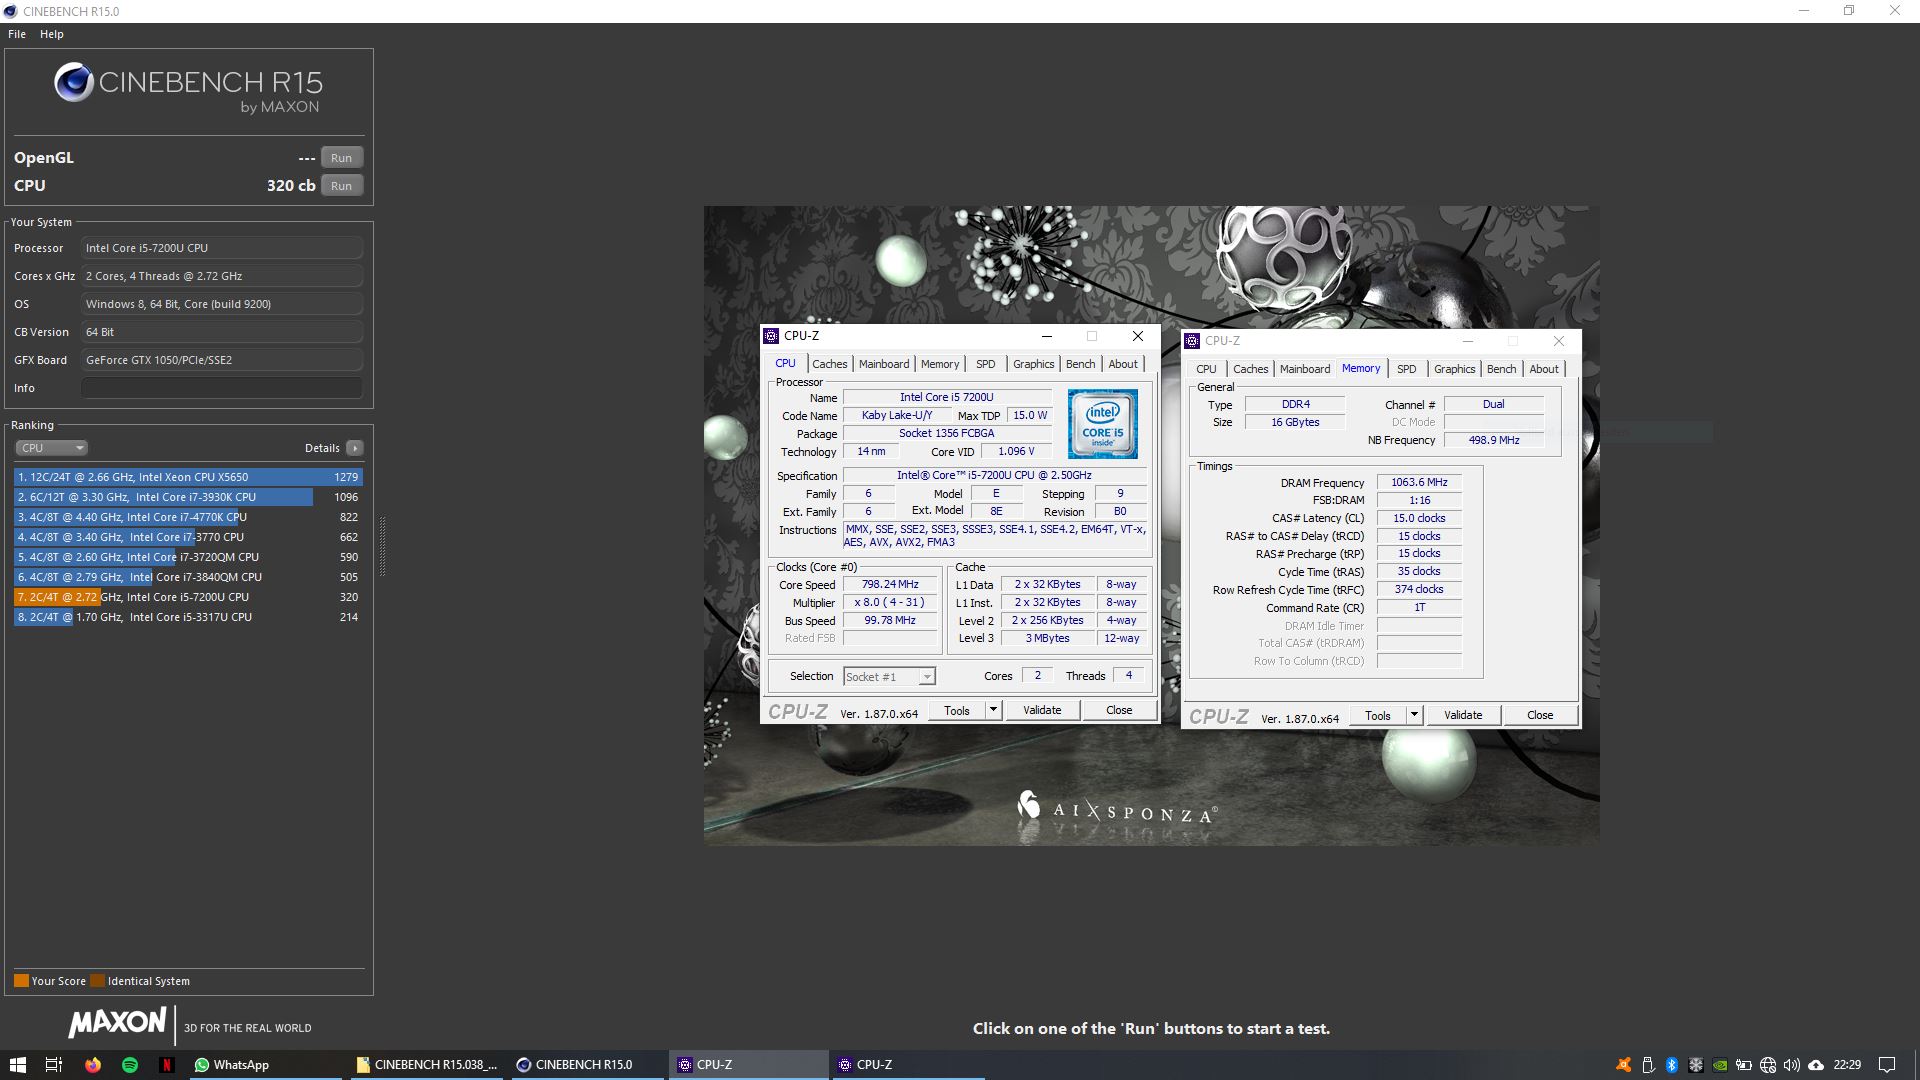Open the File menu in Cinebench

pos(17,34)
